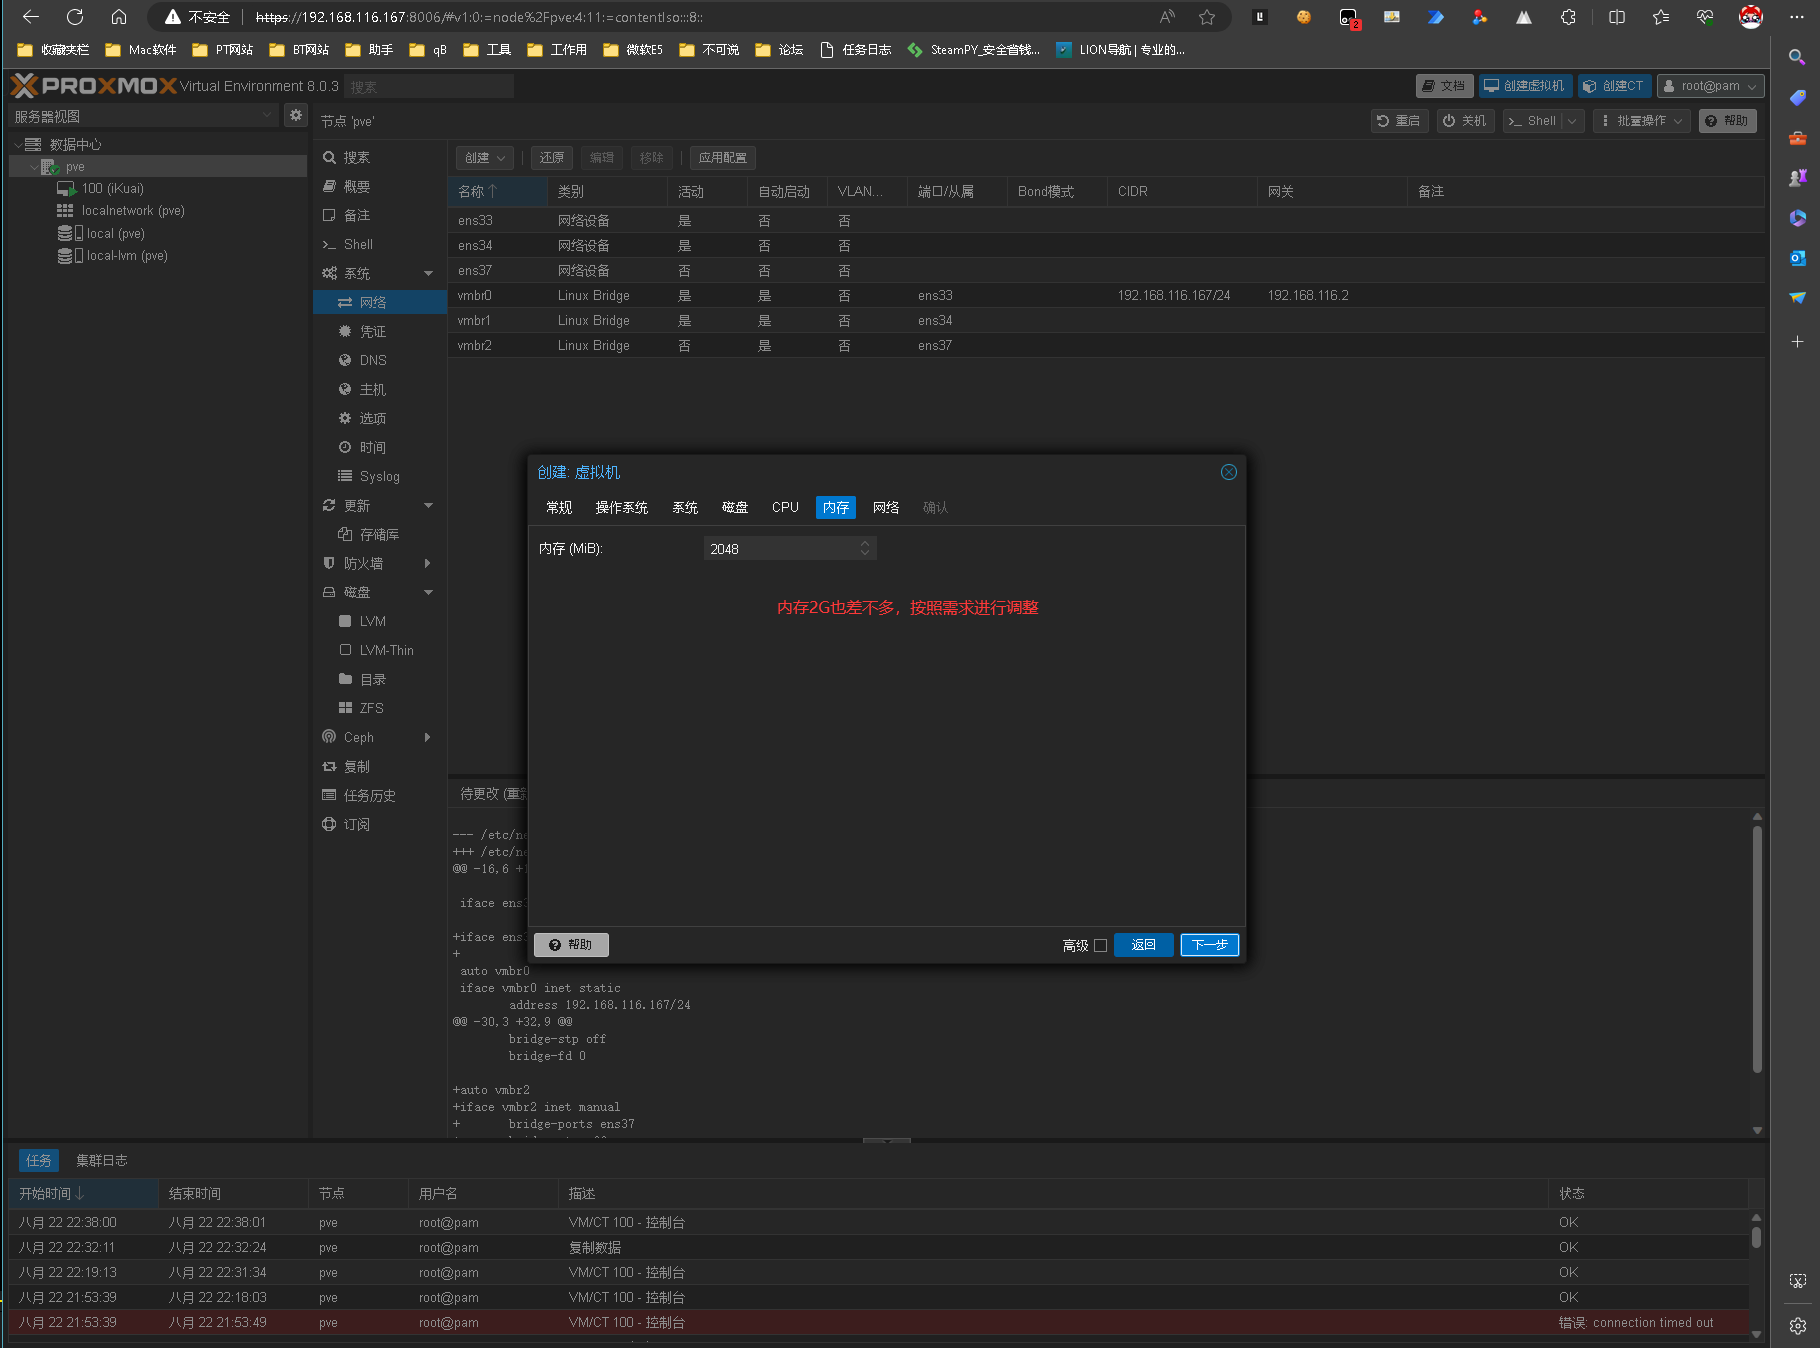Open the Shell console from node menu
Screen dimensions: 1820x1348
coord(358,245)
